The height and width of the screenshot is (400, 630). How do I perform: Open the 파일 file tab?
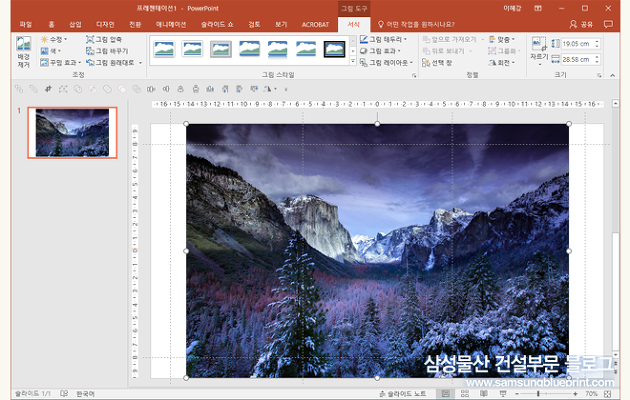[25, 24]
